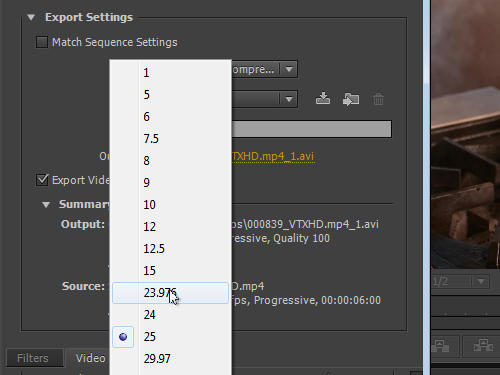Open the output name link ending .mp4_1.avi
The image size is (500, 375).
tap(273, 156)
